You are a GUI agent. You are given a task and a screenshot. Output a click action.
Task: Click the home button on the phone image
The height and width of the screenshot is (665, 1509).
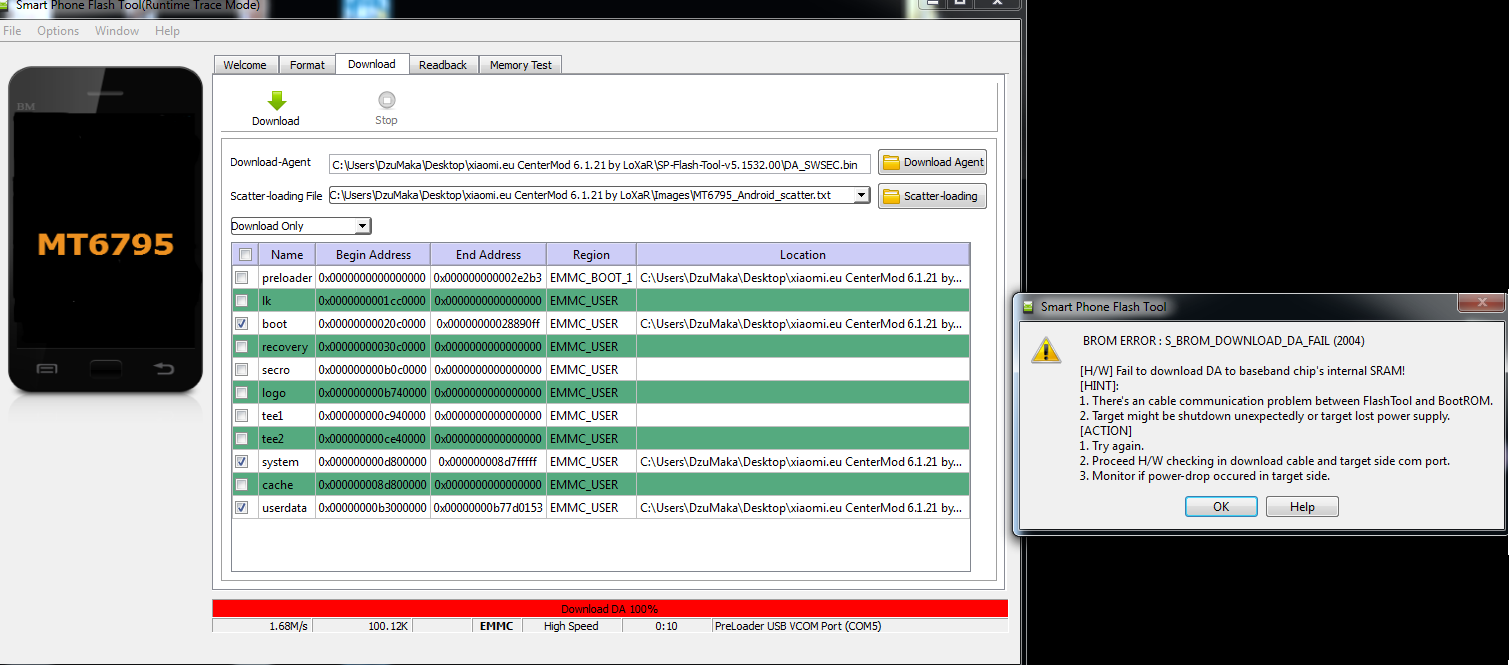(x=105, y=368)
